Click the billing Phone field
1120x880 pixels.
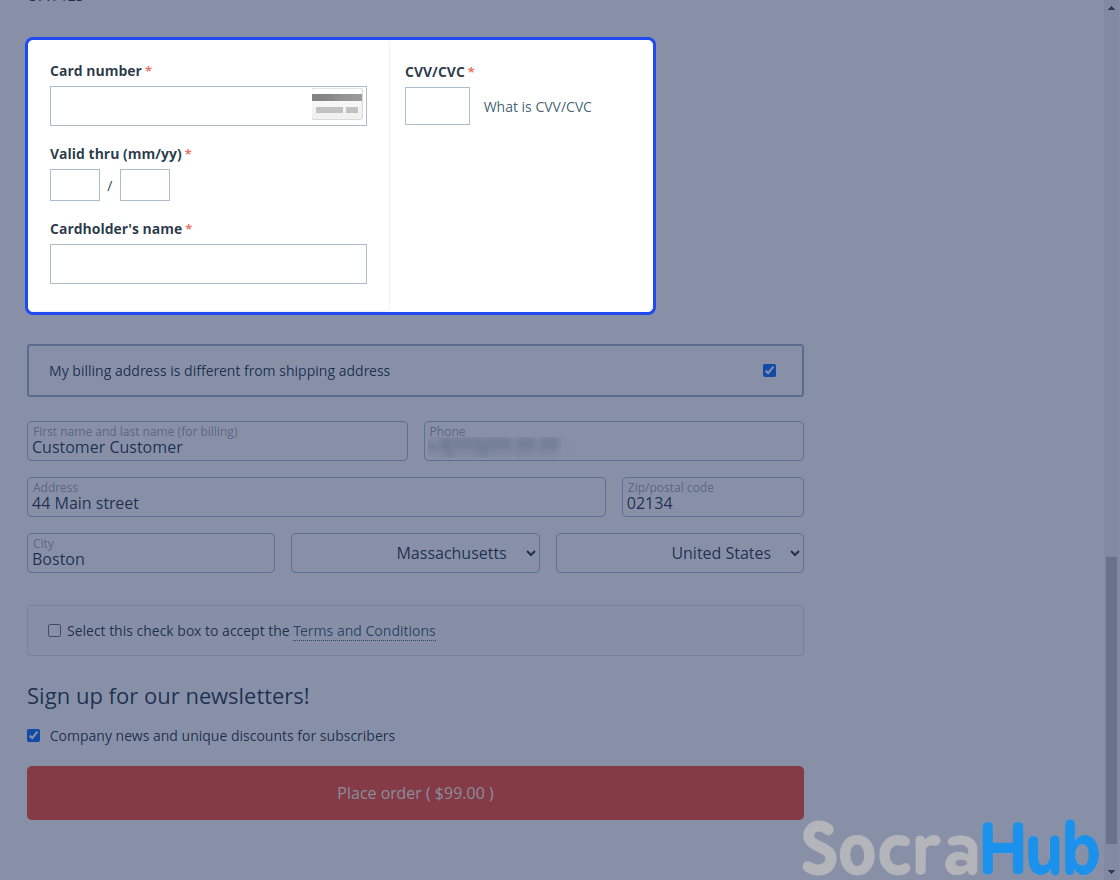613,442
